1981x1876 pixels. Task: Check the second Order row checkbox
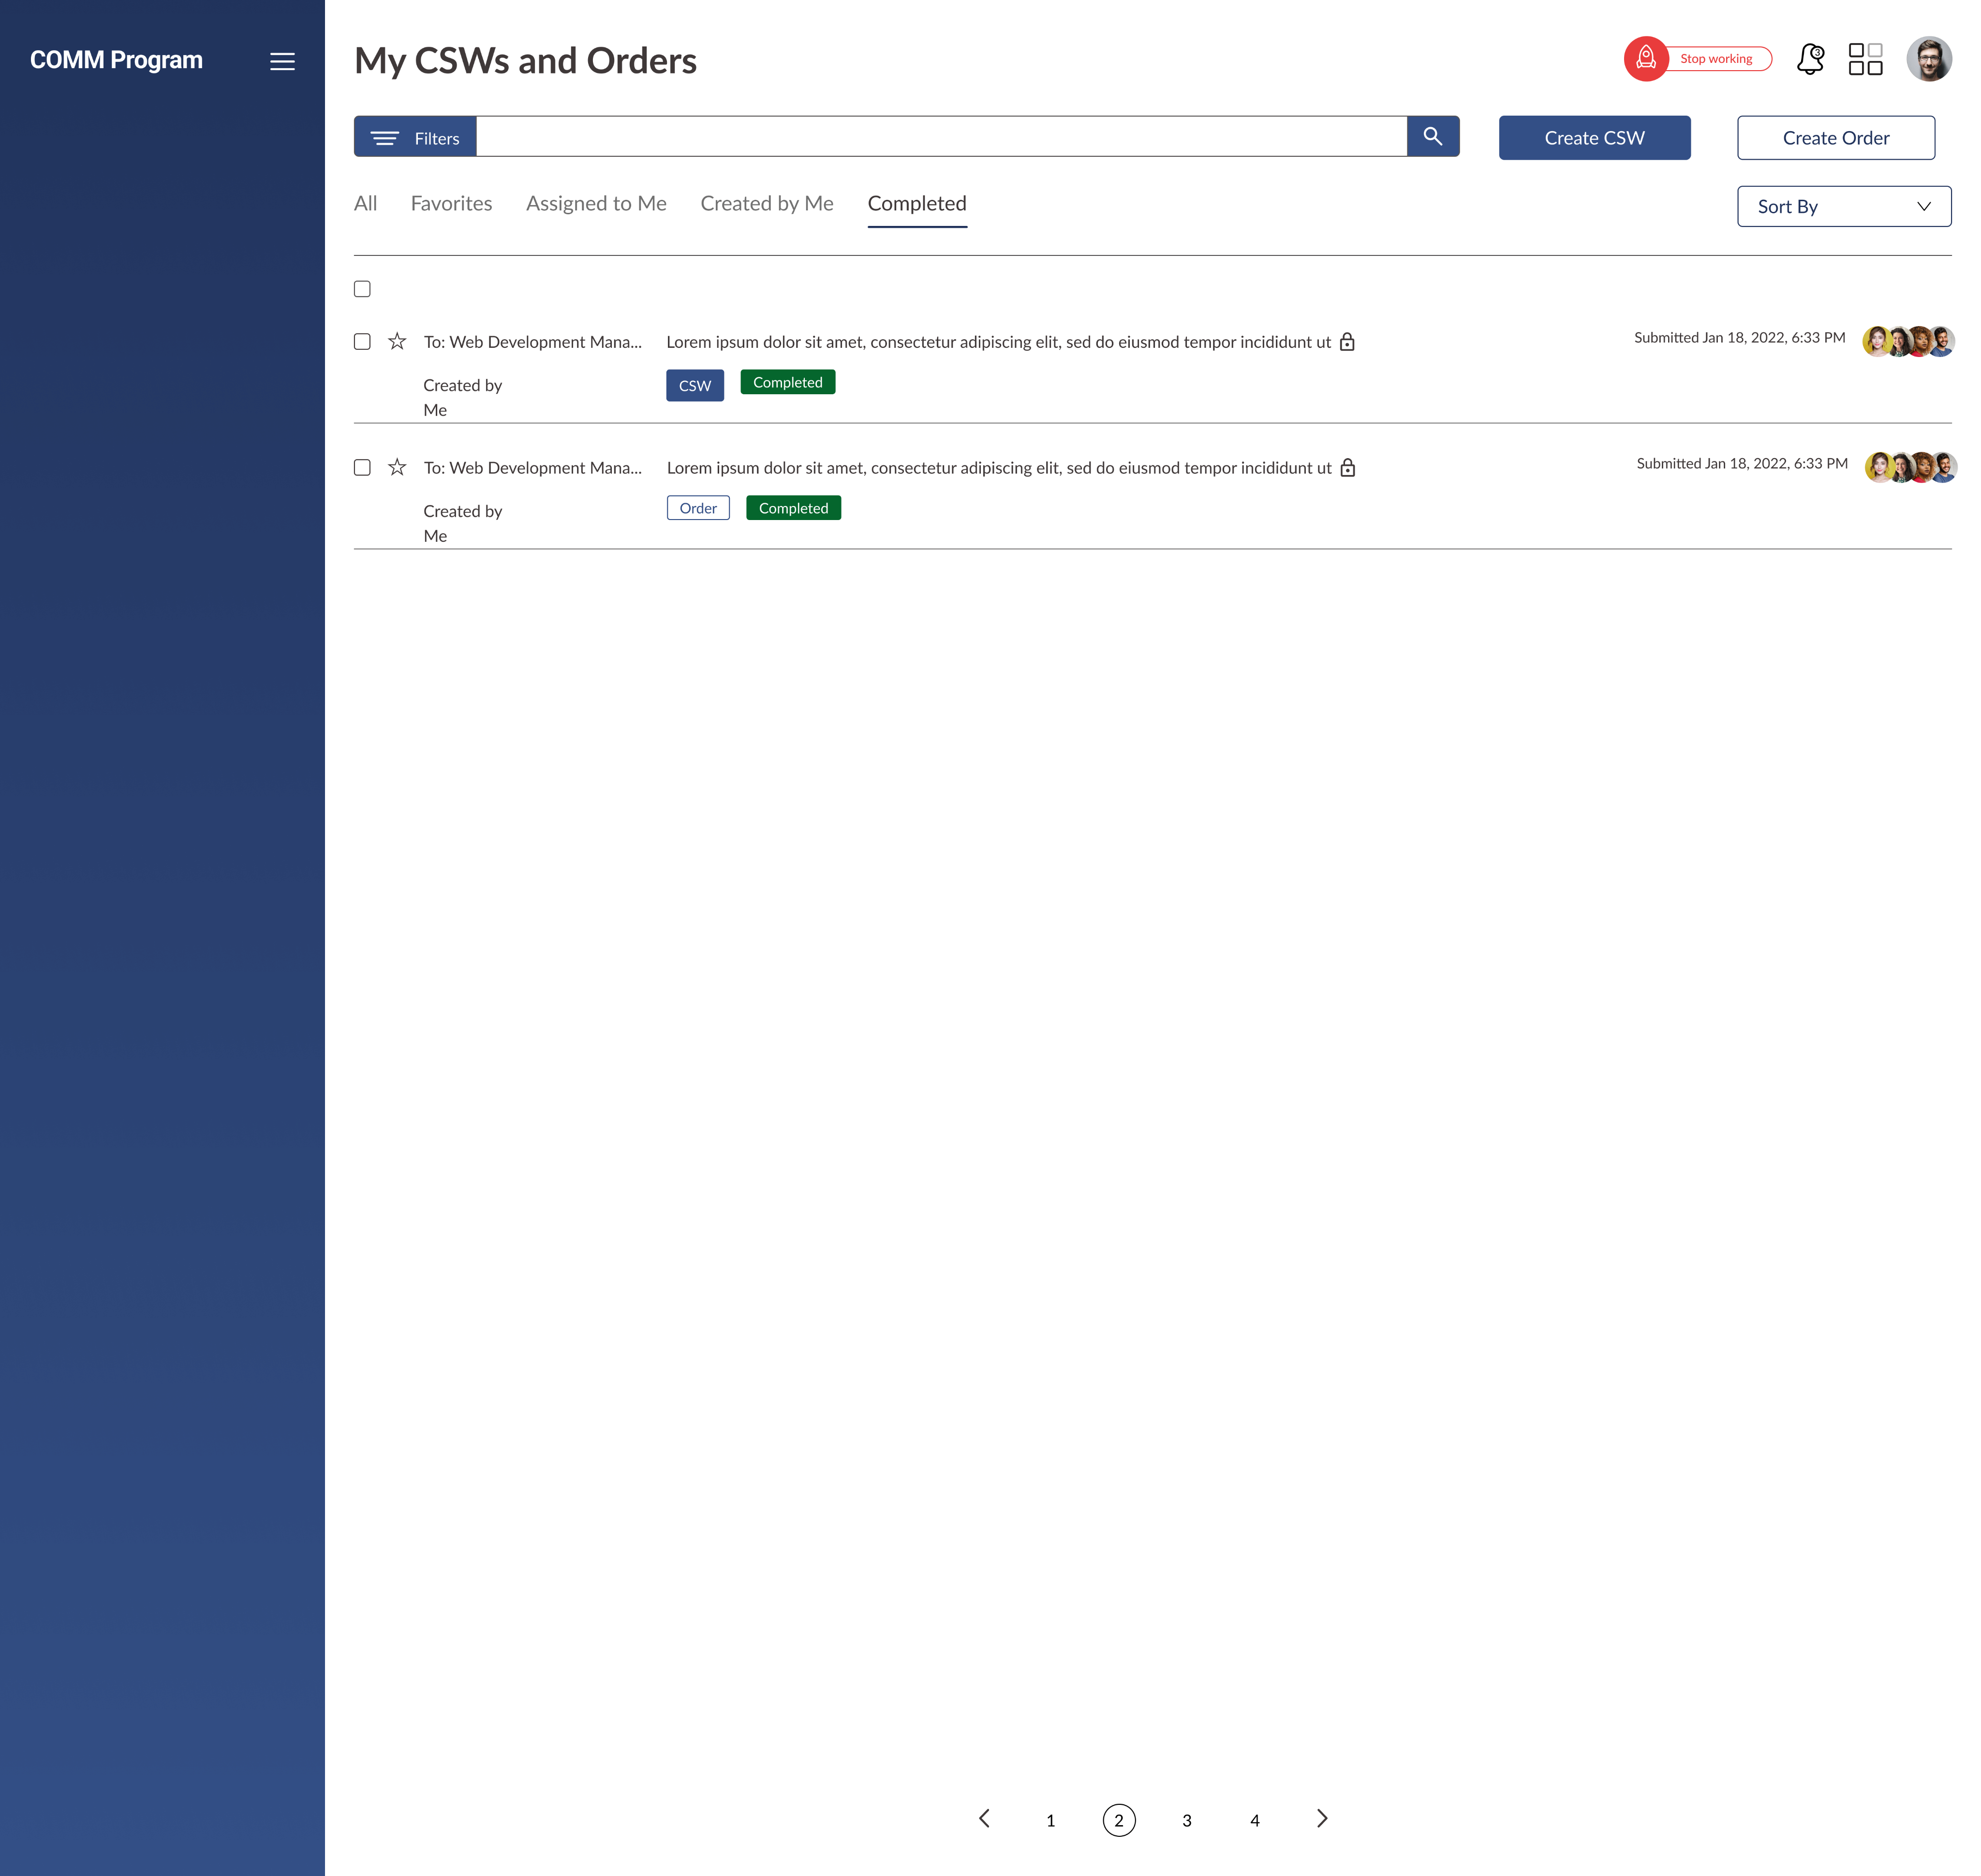click(x=362, y=468)
